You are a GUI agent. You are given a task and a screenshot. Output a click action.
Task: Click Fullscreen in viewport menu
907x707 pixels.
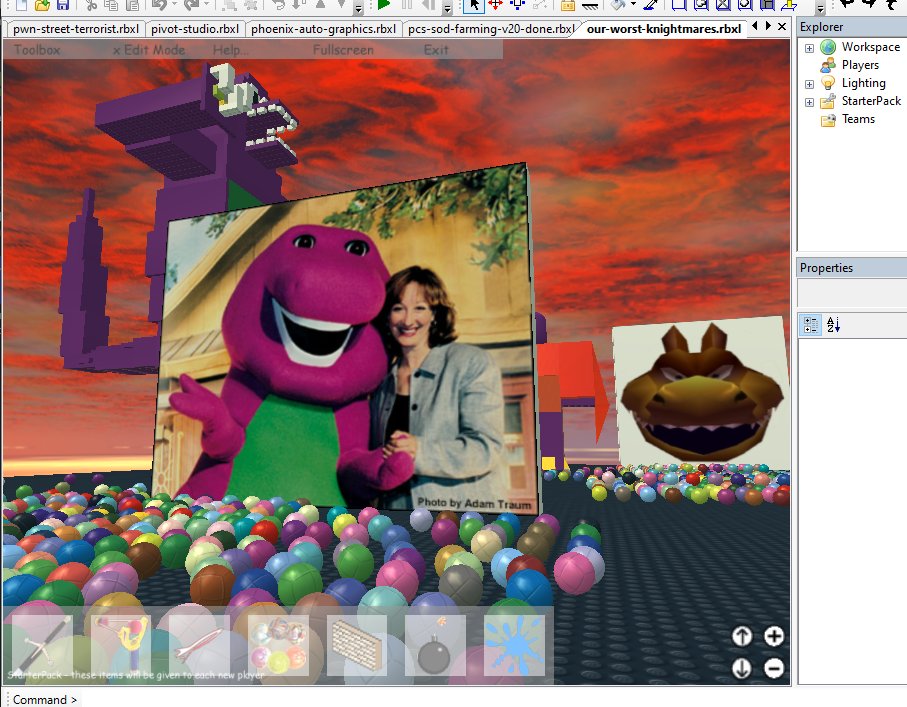tap(343, 50)
